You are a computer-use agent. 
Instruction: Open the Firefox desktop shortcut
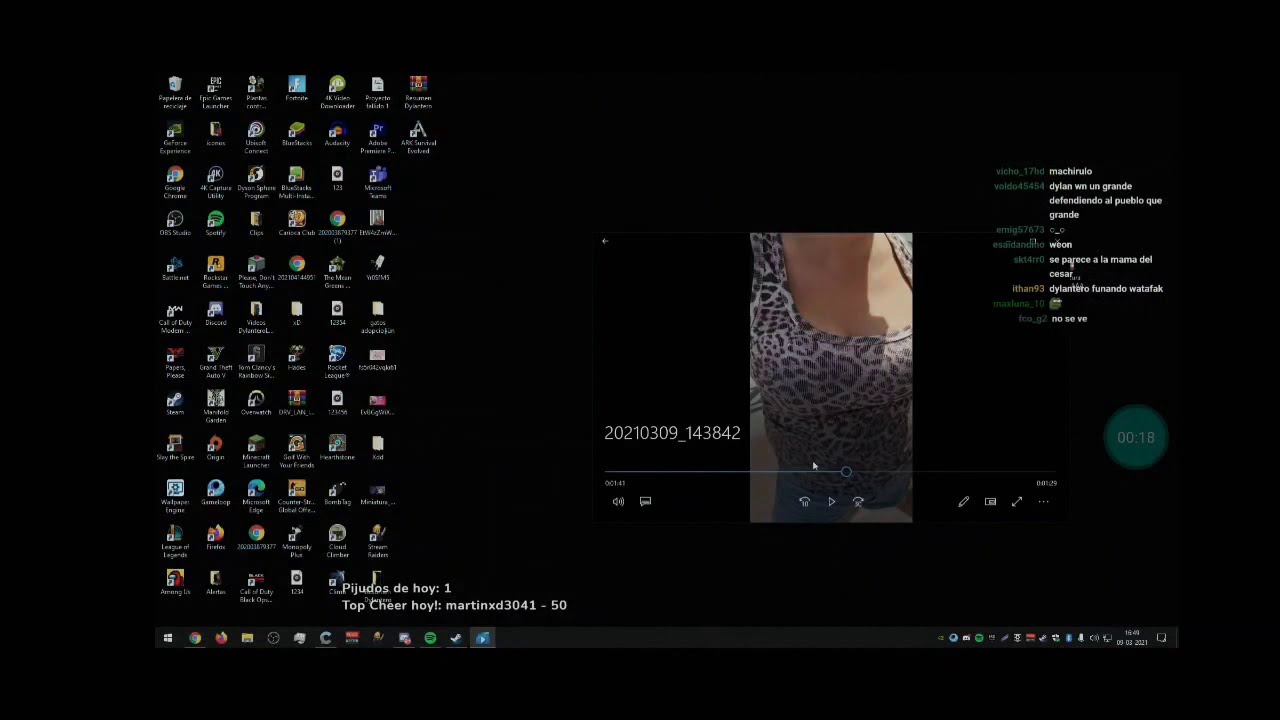(215, 538)
